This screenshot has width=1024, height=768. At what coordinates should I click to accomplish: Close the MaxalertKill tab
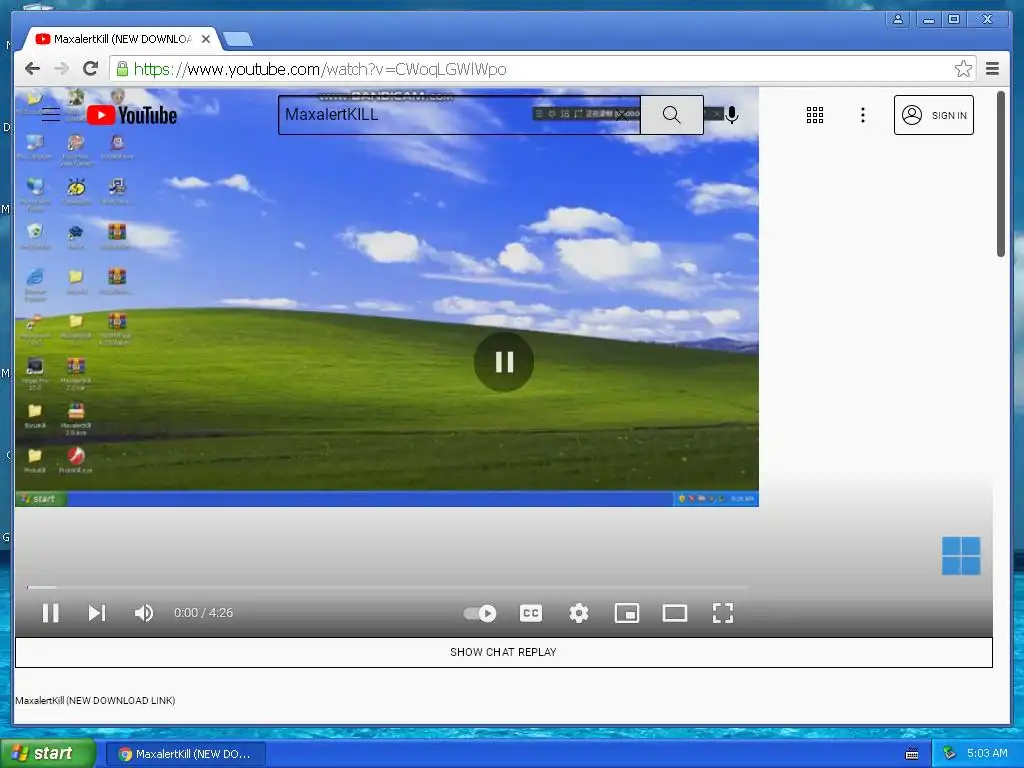click(206, 39)
